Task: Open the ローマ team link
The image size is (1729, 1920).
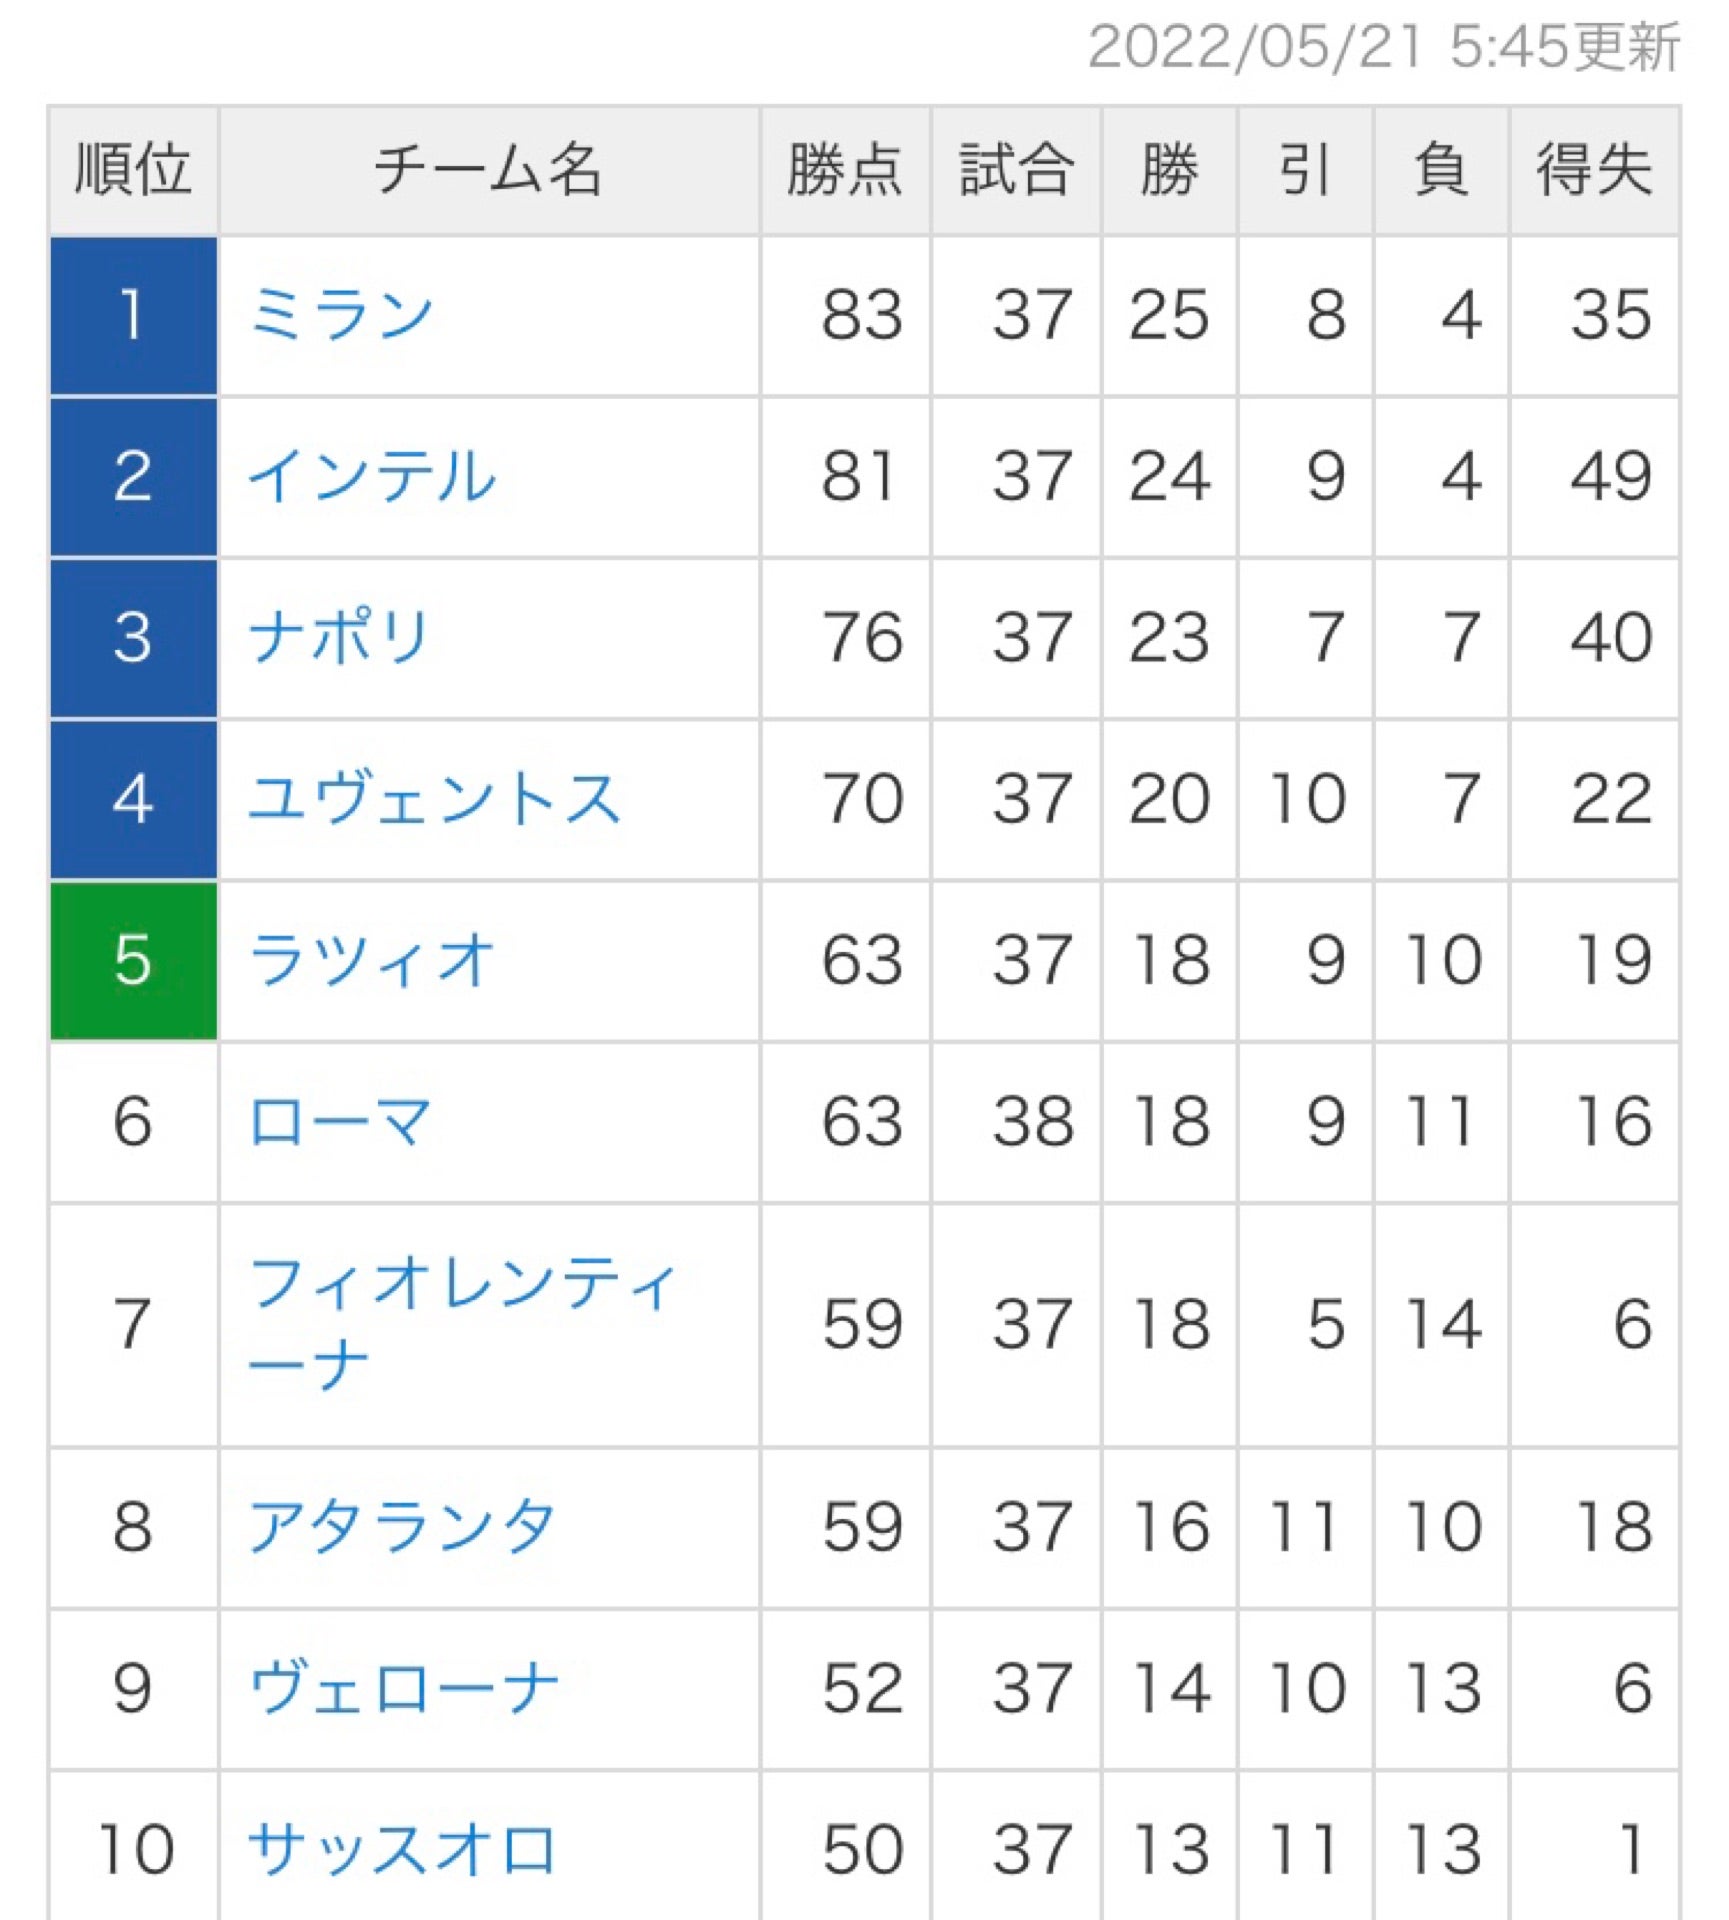Action: point(340,1121)
